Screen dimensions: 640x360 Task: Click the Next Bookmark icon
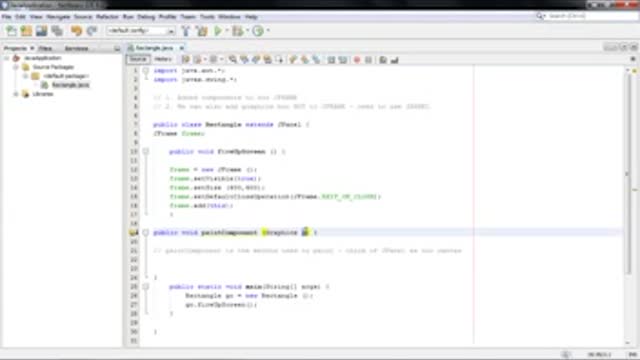point(305,60)
